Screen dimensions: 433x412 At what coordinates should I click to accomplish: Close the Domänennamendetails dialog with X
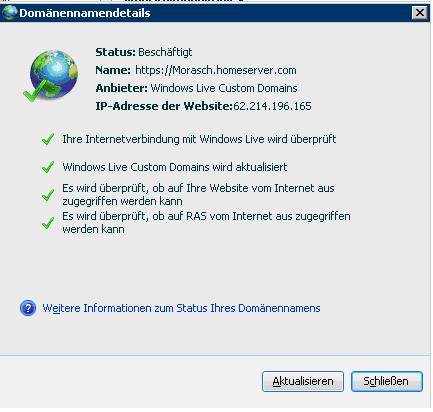pos(420,13)
